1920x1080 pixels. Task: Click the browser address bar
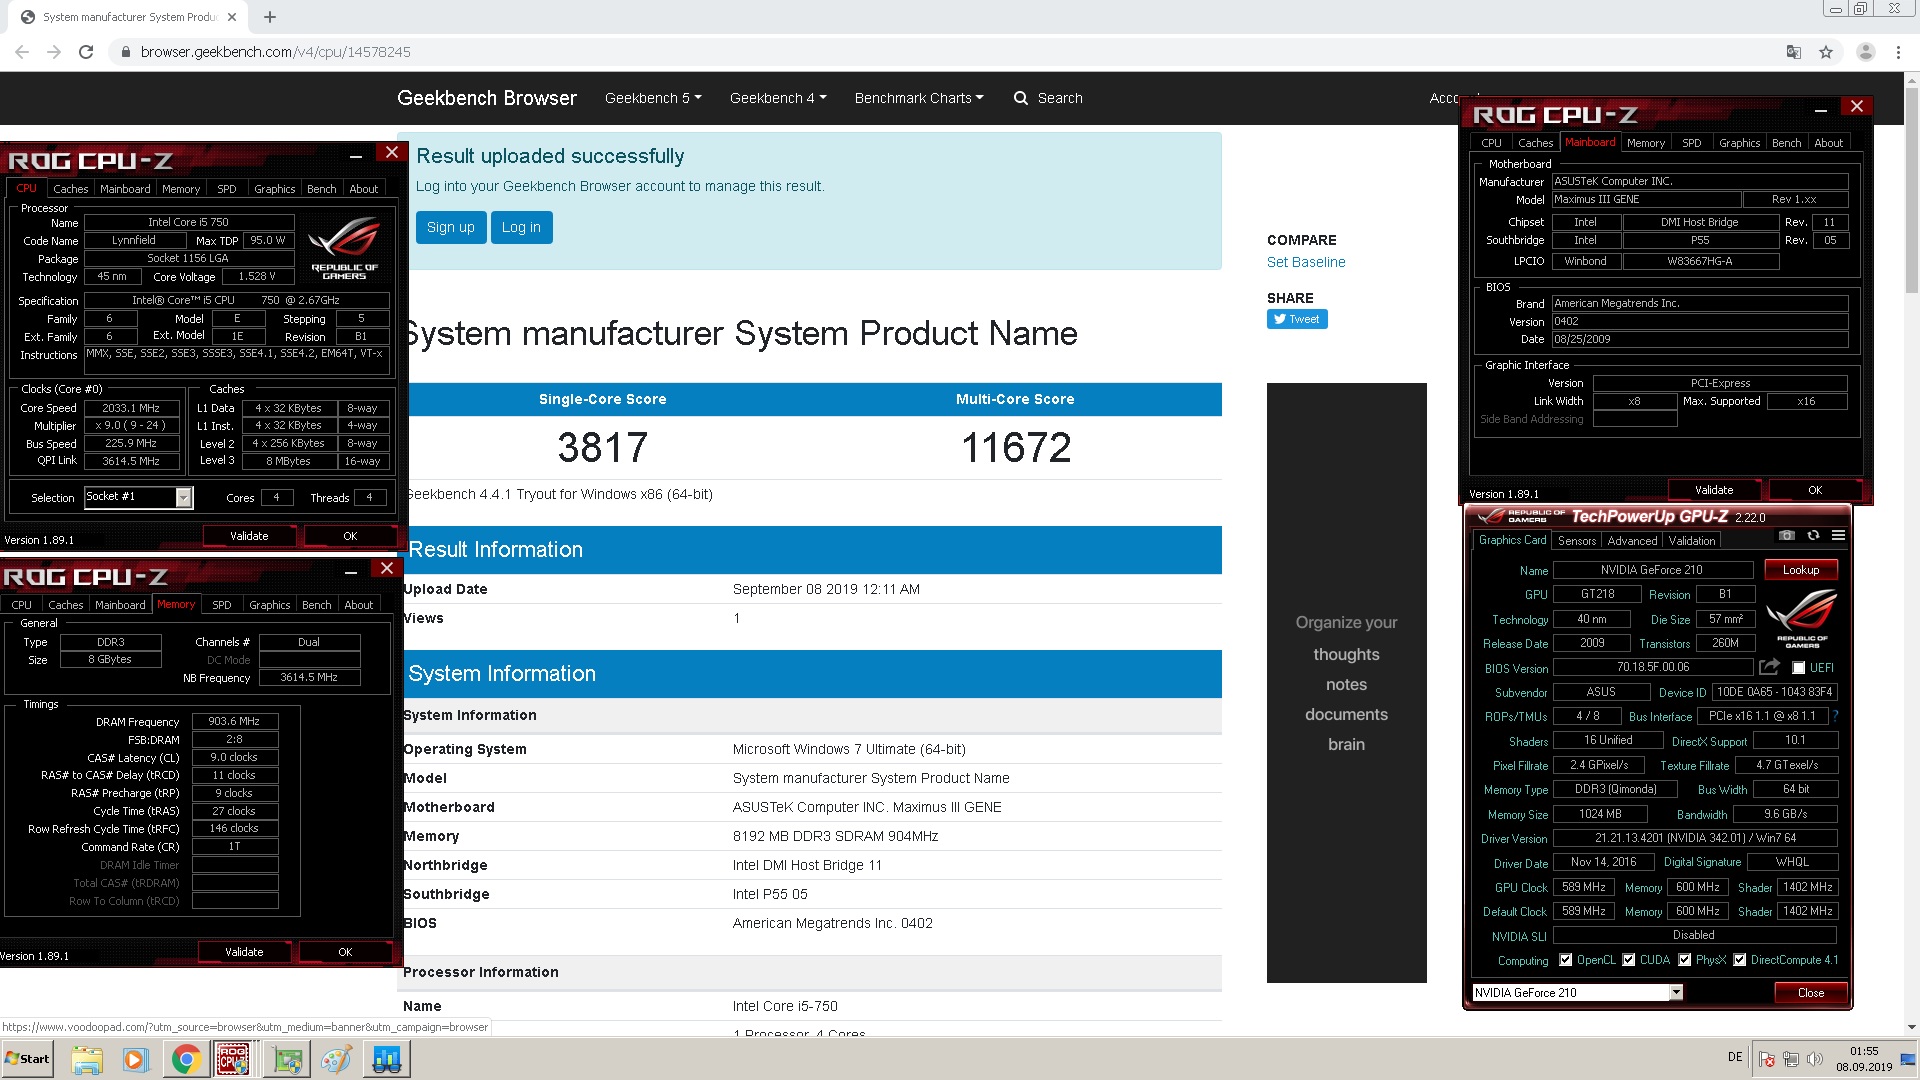click(940, 52)
